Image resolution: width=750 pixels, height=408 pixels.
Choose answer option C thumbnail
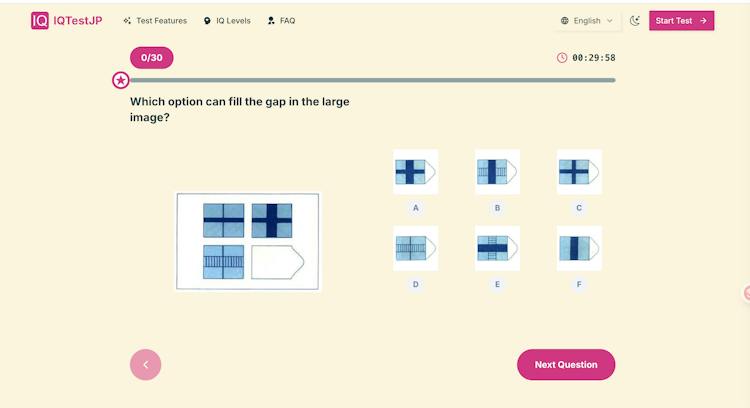click(x=579, y=172)
